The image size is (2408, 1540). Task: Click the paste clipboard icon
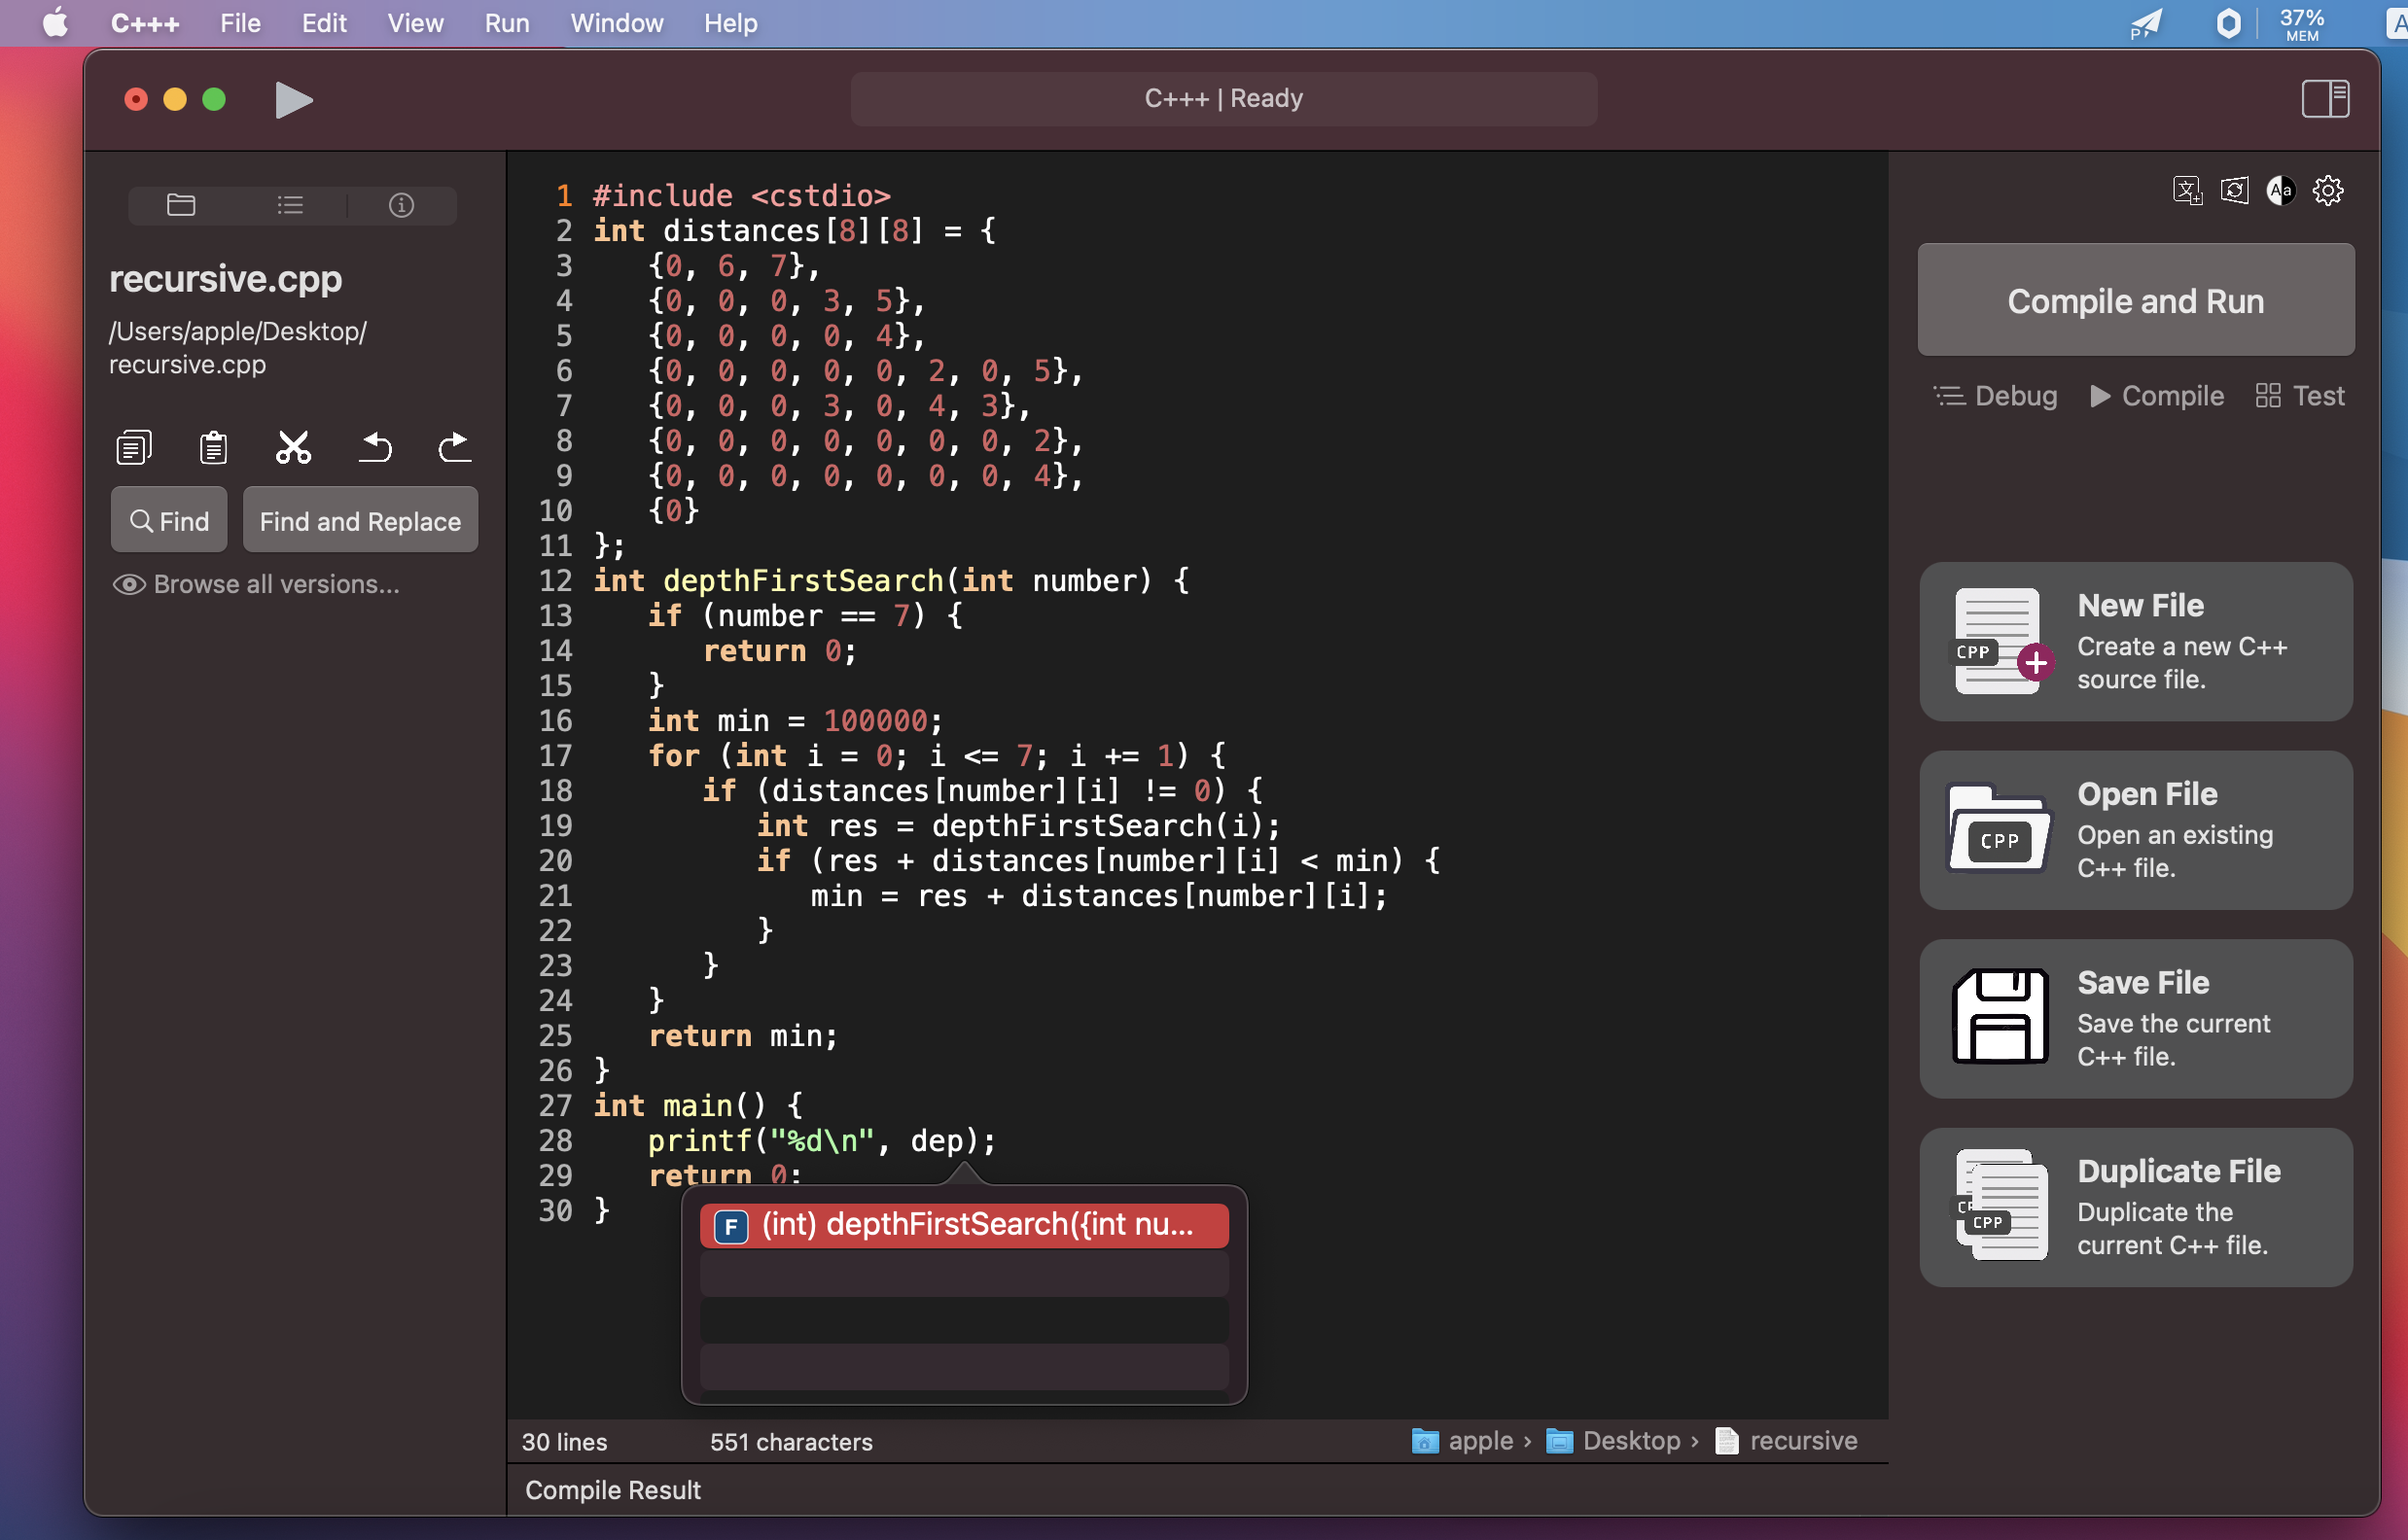click(x=213, y=447)
